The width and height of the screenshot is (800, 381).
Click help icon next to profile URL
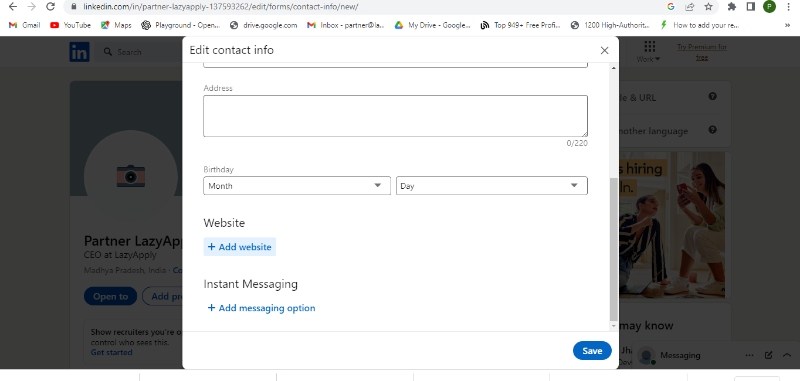pyautogui.click(x=713, y=96)
